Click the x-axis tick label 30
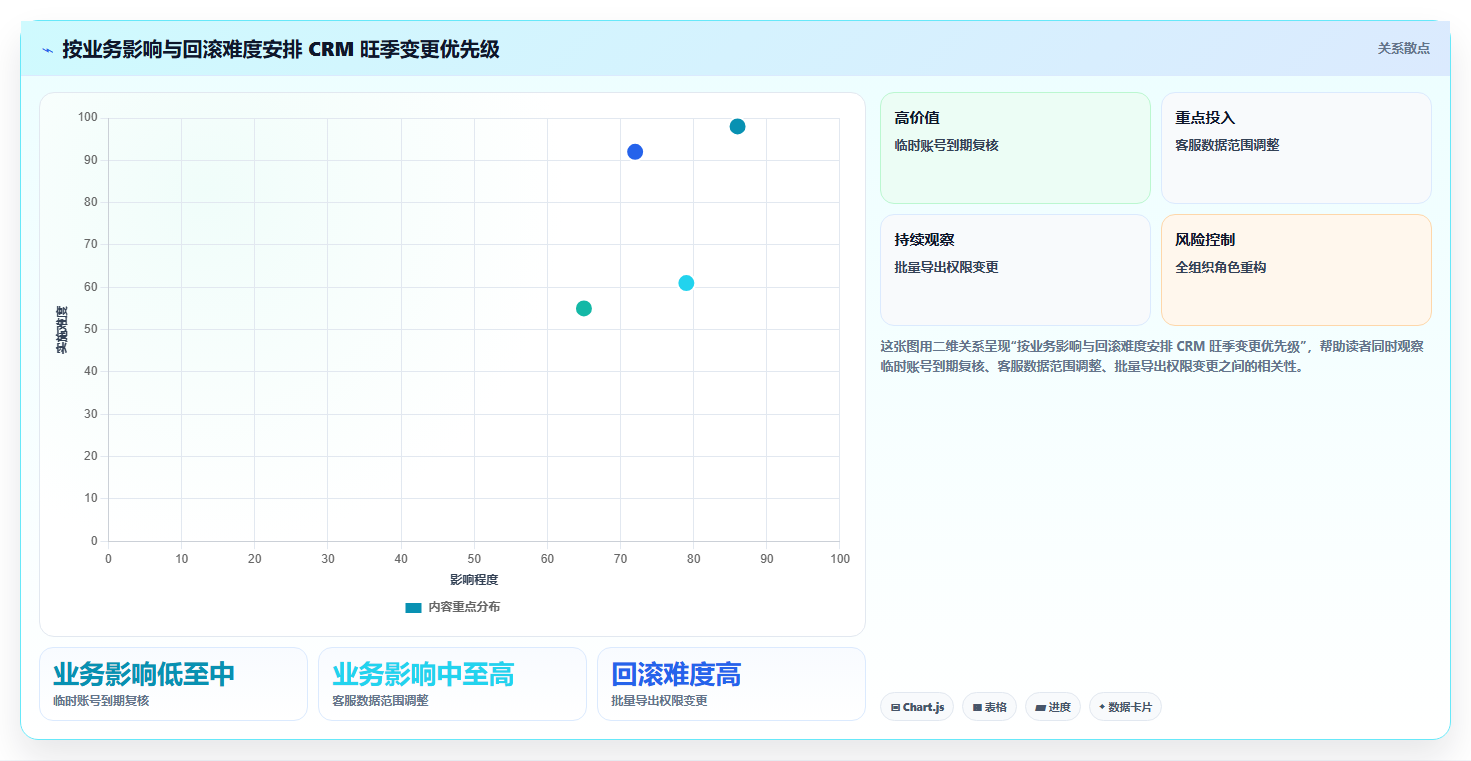The height and width of the screenshot is (761, 1471). (328, 559)
